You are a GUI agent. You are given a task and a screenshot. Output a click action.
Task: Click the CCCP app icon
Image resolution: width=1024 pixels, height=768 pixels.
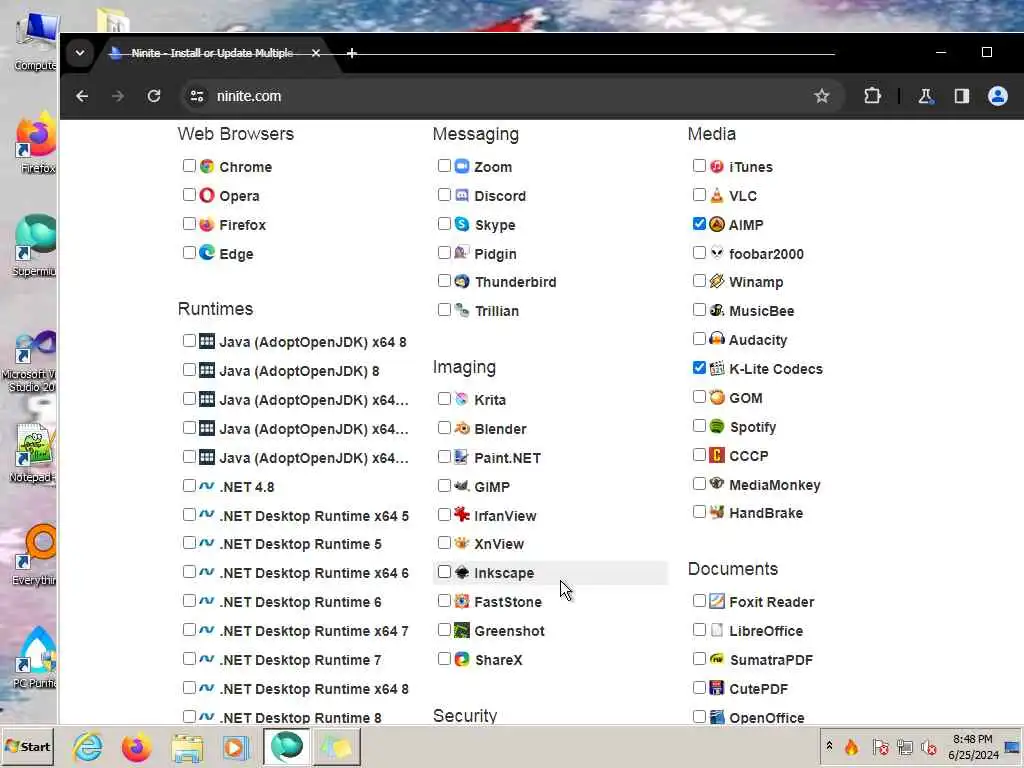pos(717,455)
